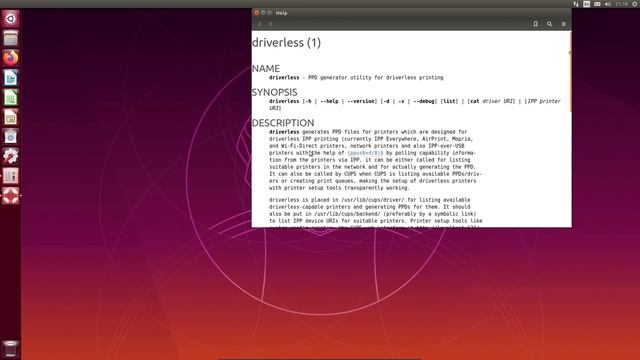Click the 'Help' title bar text
Screen dimensions: 640x360
click(x=281, y=13)
